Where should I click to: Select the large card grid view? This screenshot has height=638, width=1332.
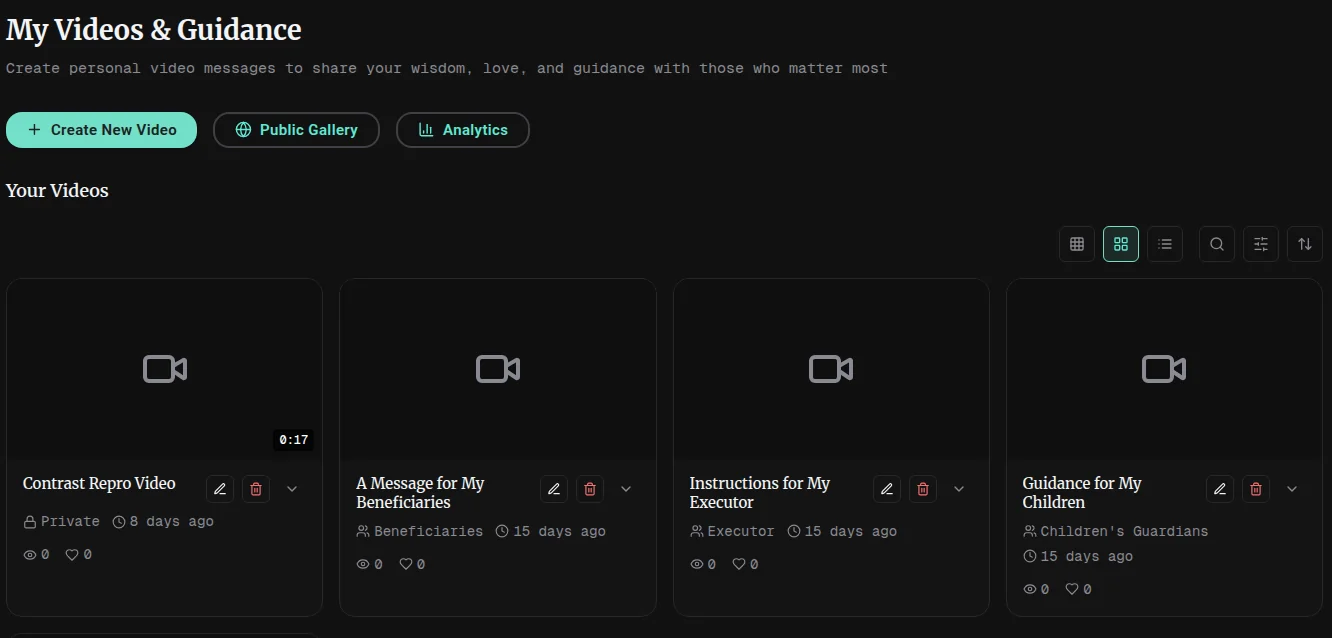(1121, 244)
